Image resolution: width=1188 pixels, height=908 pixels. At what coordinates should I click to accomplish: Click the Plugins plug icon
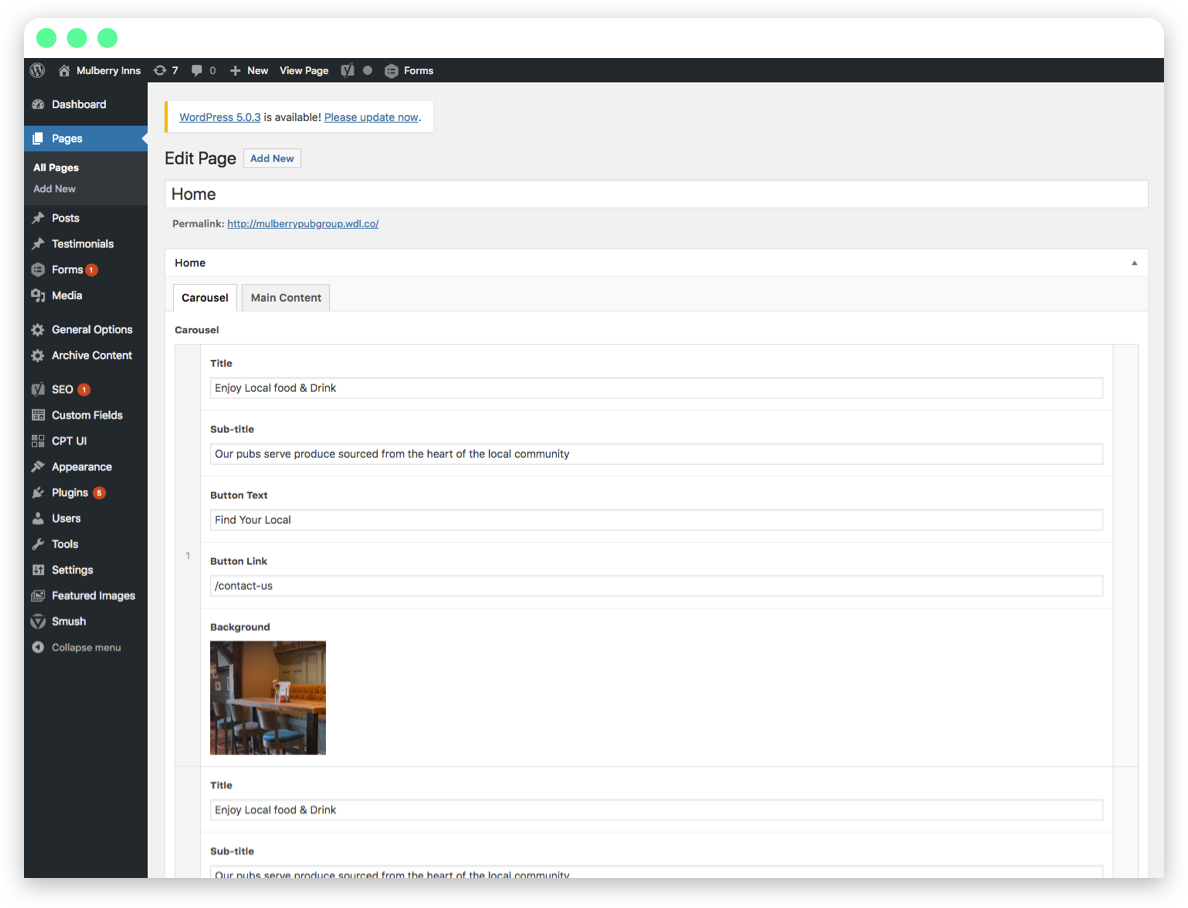[x=38, y=493]
